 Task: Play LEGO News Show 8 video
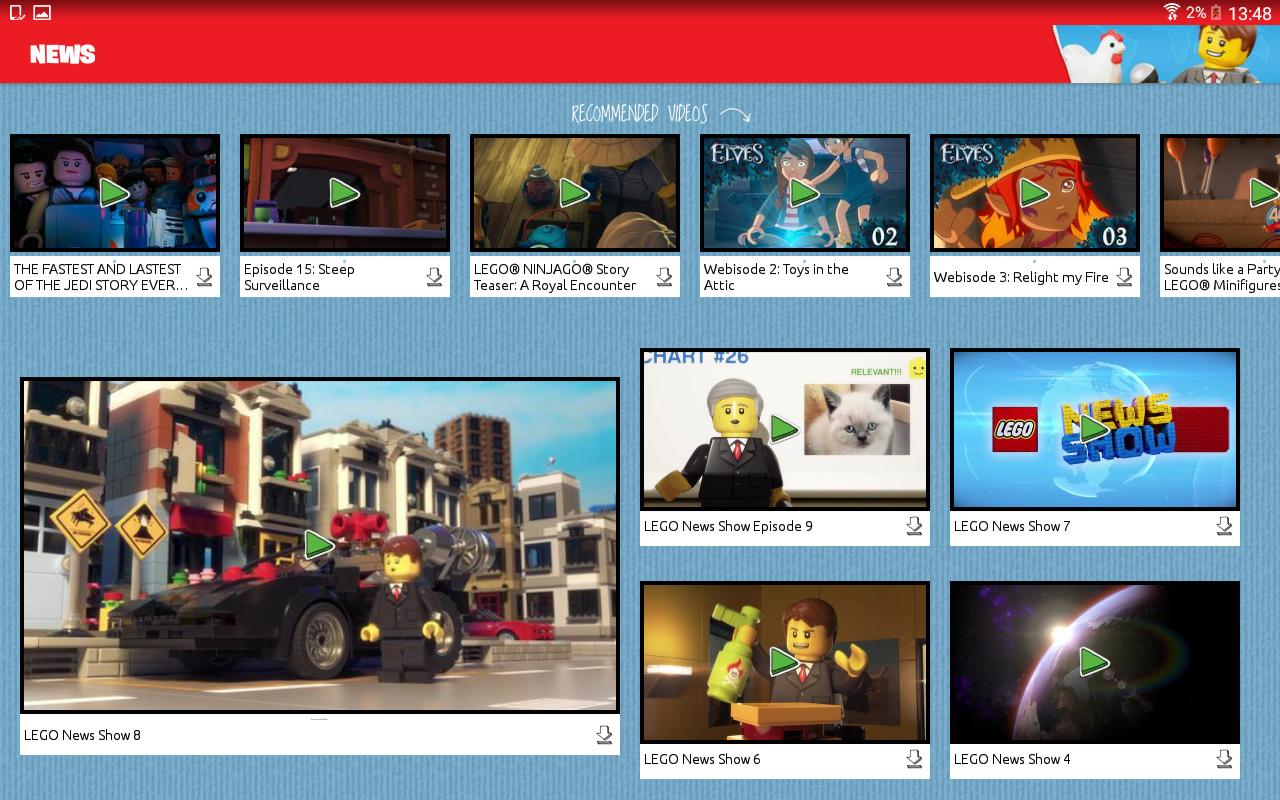pyautogui.click(x=319, y=544)
